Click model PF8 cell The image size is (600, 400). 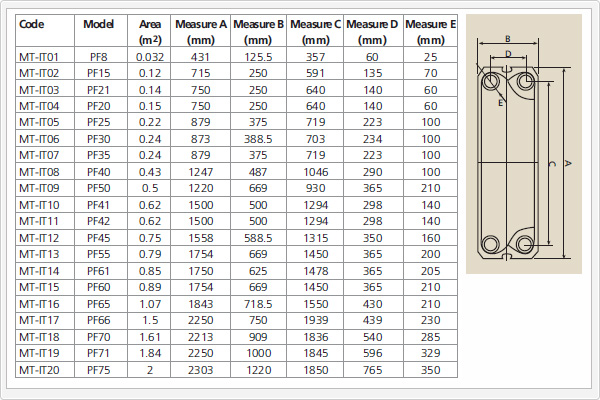pyautogui.click(x=99, y=57)
